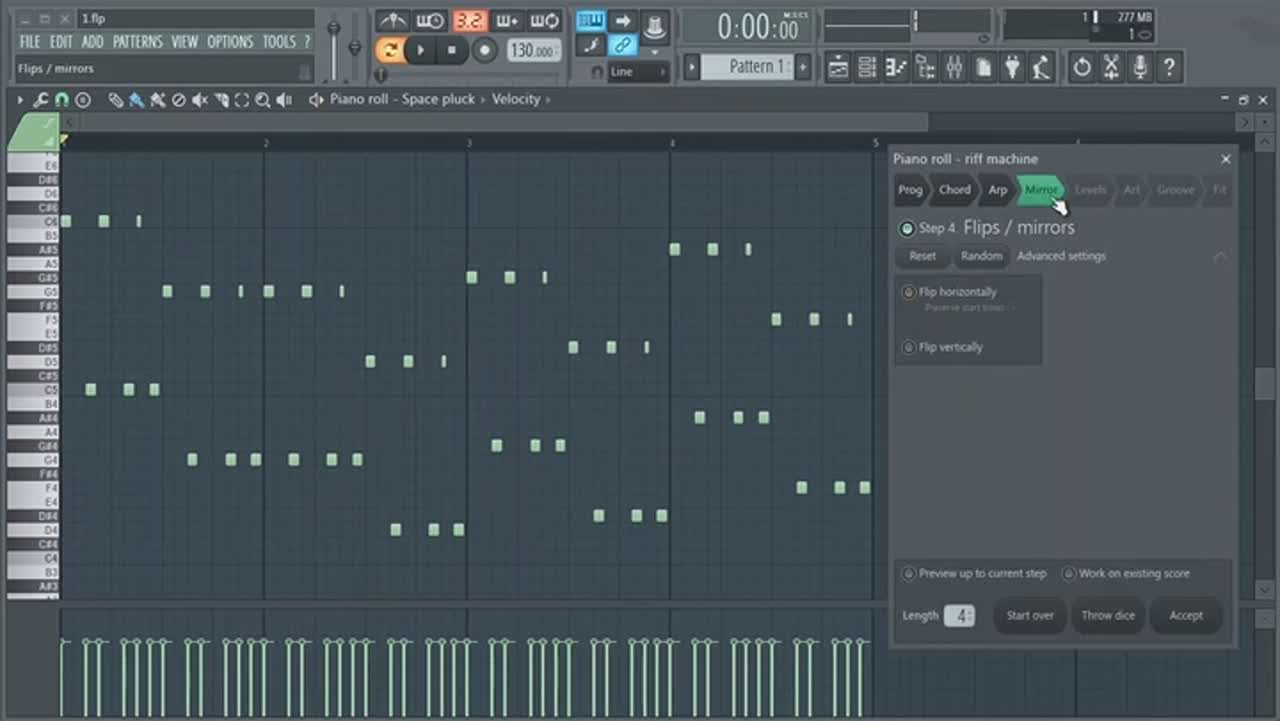Click the microphone recording icon
This screenshot has height=721, width=1280.
(1139, 68)
